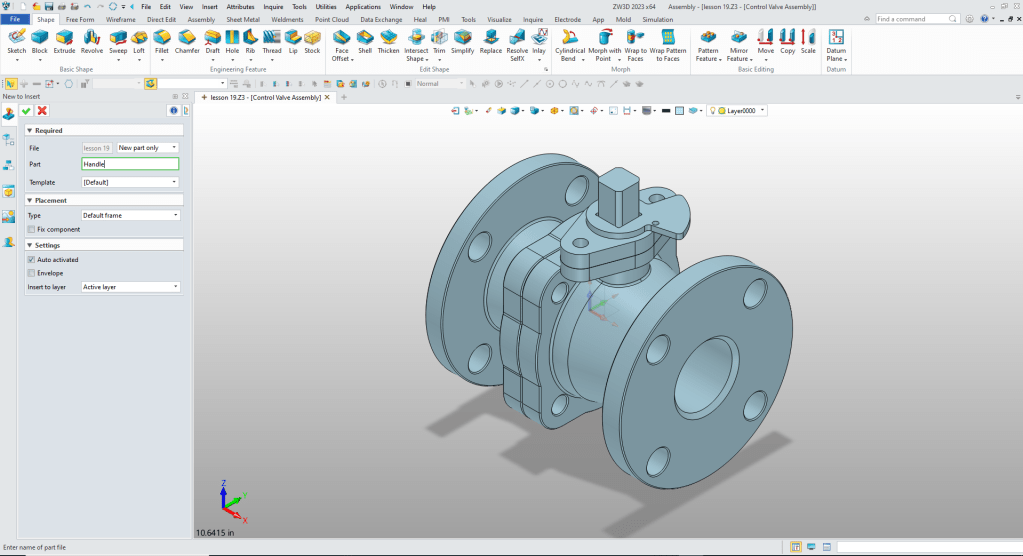This screenshot has width=1023, height=556.
Task: Click the Revolve feature icon
Action: pyautogui.click(x=92, y=39)
